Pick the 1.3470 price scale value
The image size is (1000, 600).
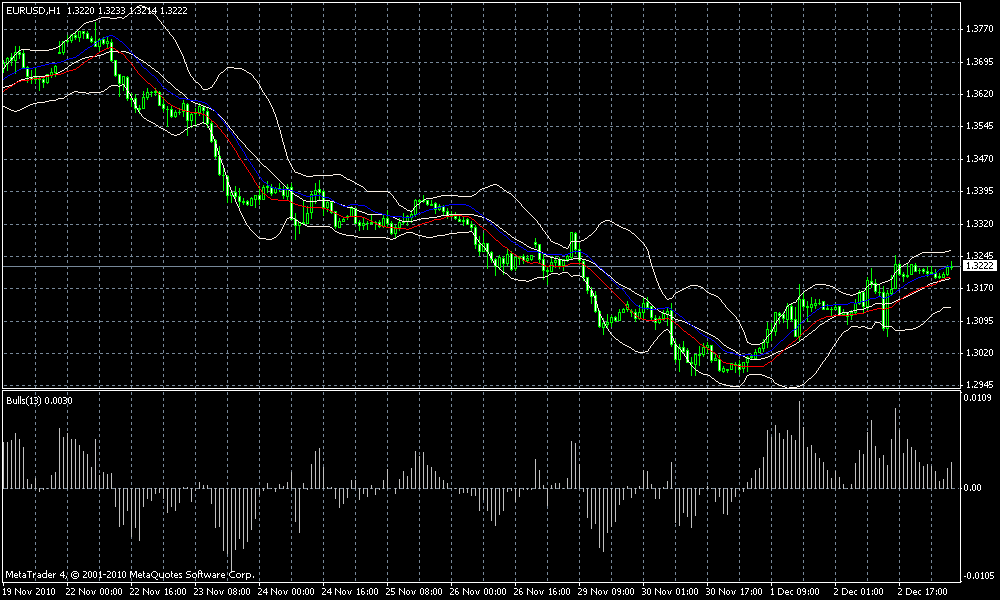(980, 159)
